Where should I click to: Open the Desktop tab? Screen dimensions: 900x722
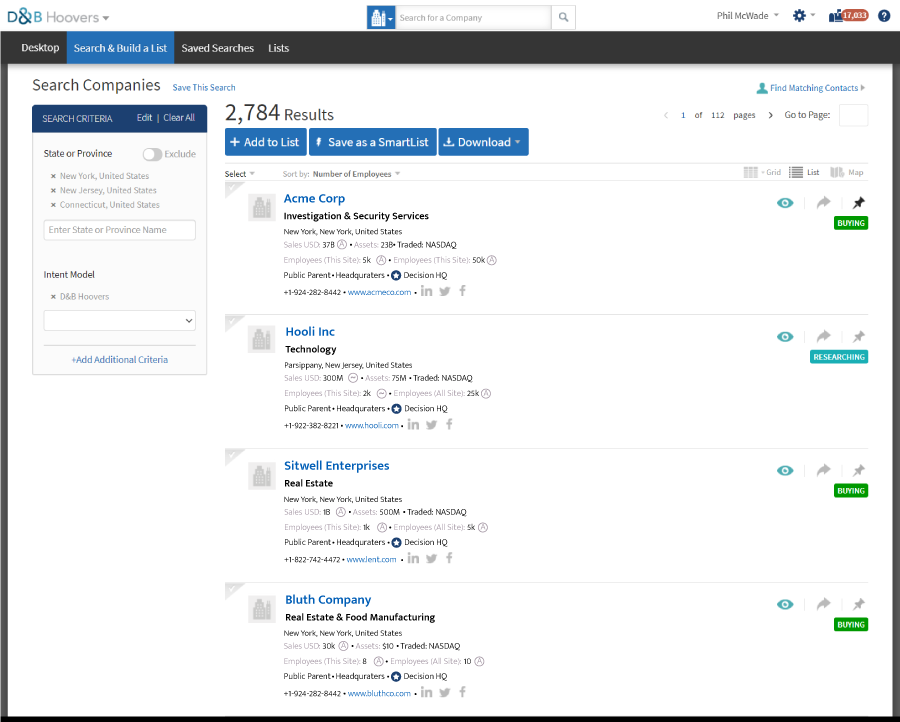(40, 48)
